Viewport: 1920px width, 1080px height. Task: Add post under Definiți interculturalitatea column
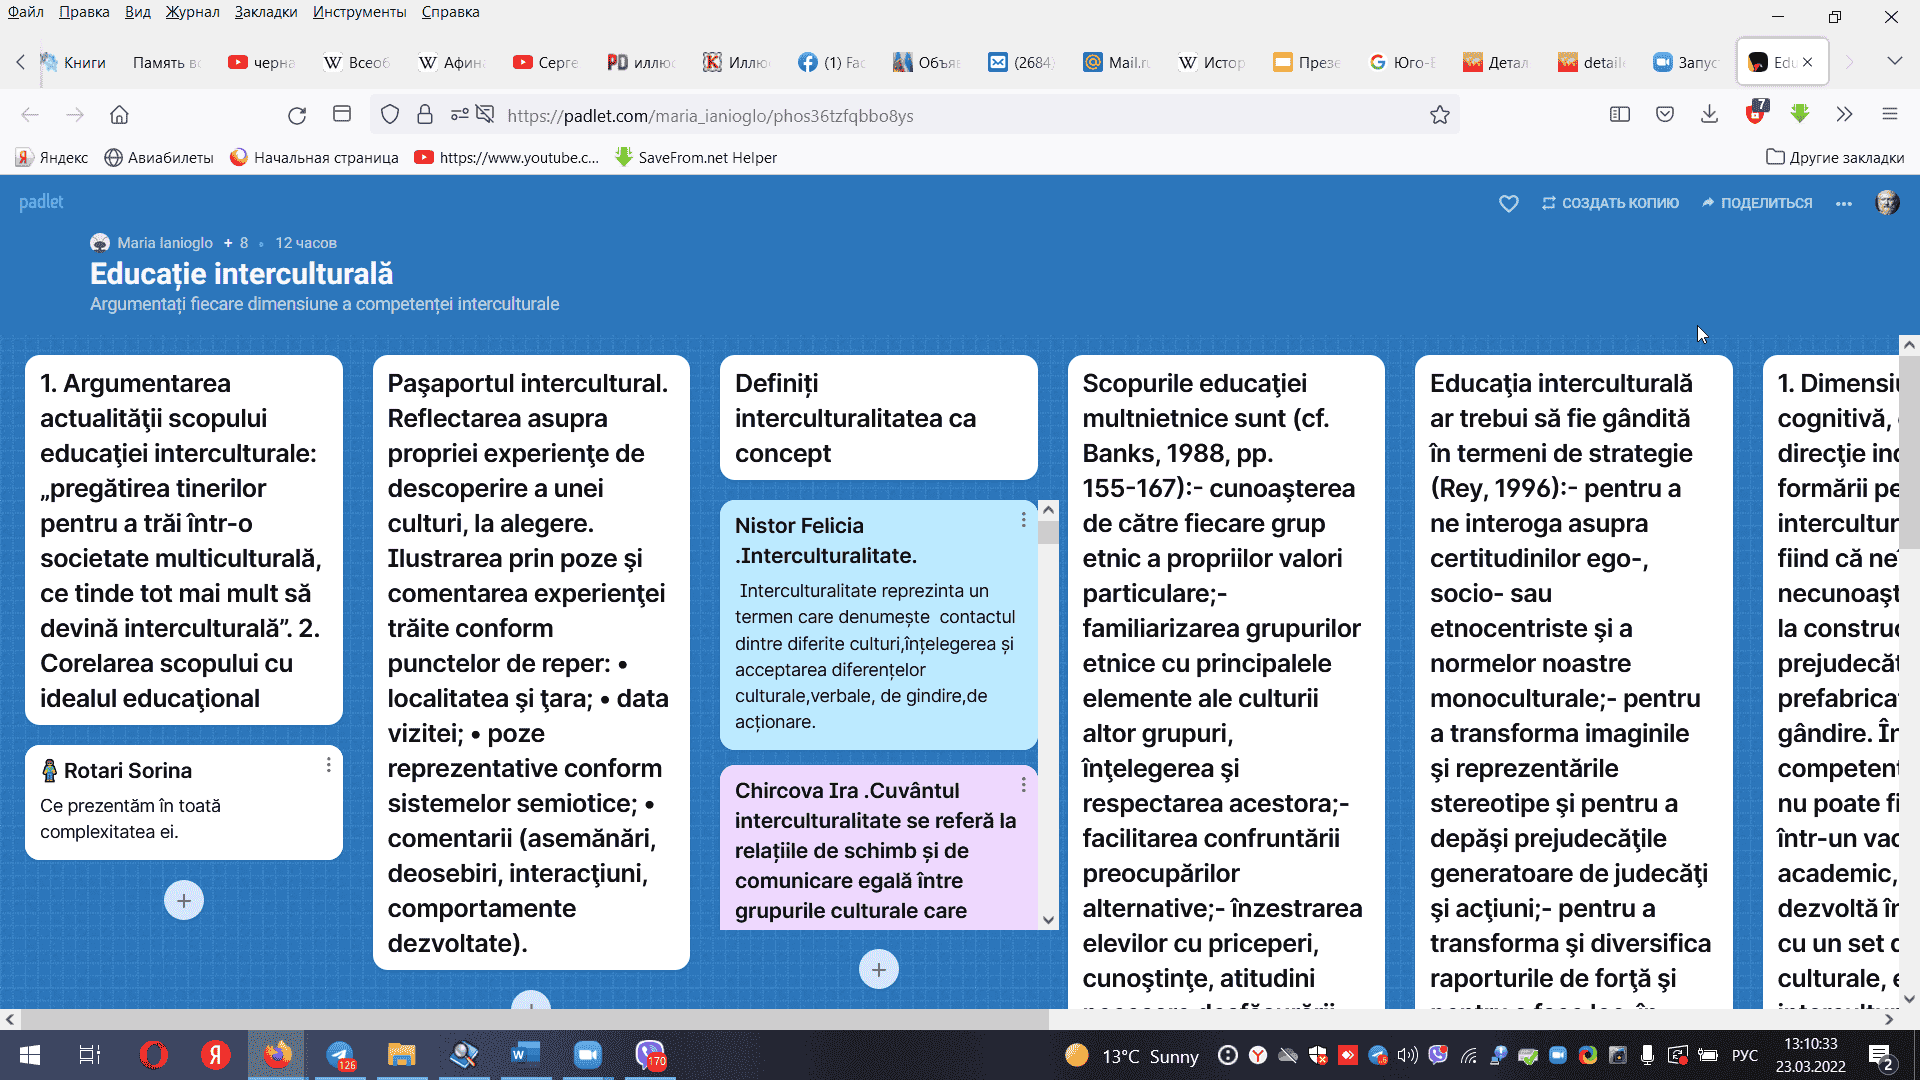tap(878, 969)
